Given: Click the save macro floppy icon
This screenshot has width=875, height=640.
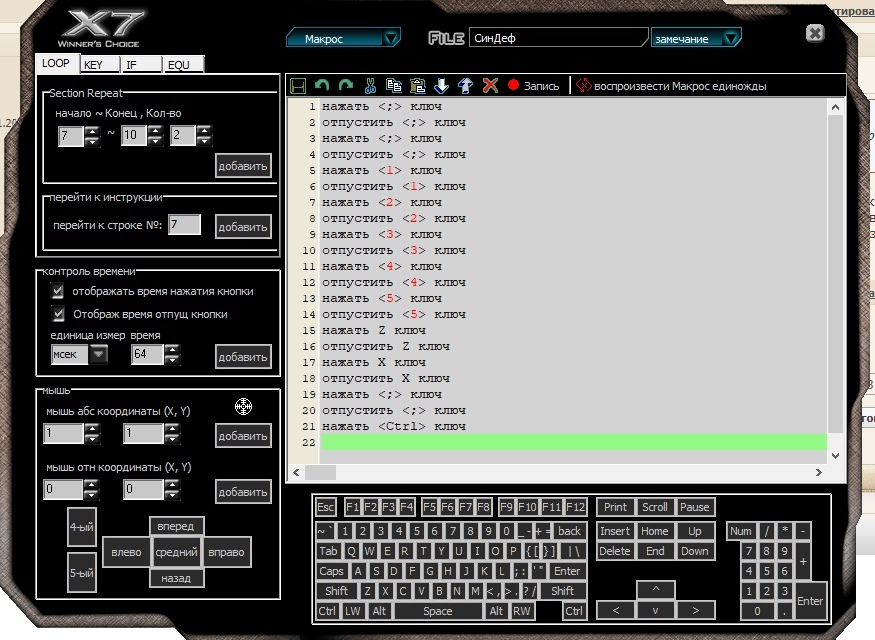Looking at the screenshot, I should 298,86.
